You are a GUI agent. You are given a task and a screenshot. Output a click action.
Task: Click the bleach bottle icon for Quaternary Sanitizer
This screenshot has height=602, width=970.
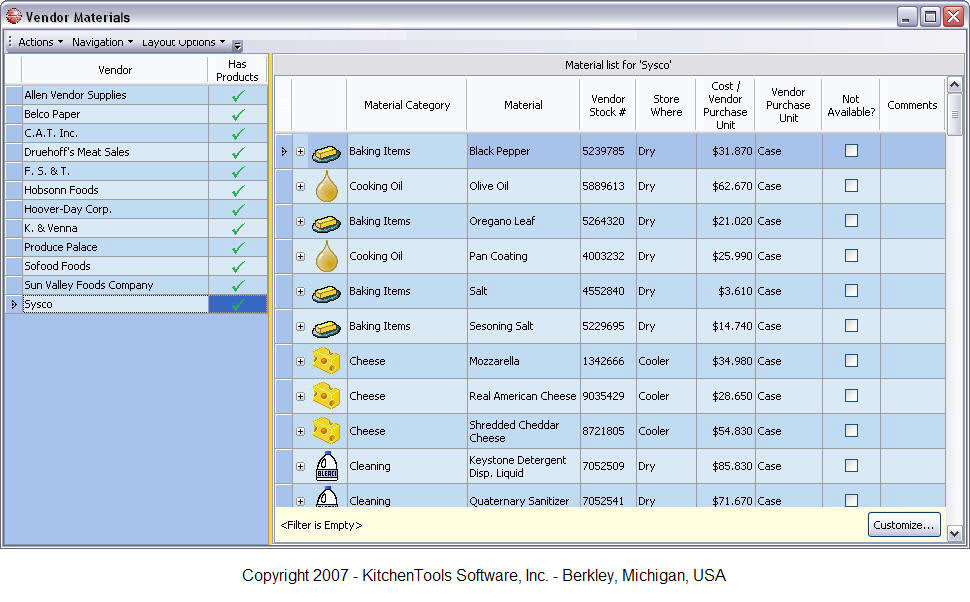point(327,497)
